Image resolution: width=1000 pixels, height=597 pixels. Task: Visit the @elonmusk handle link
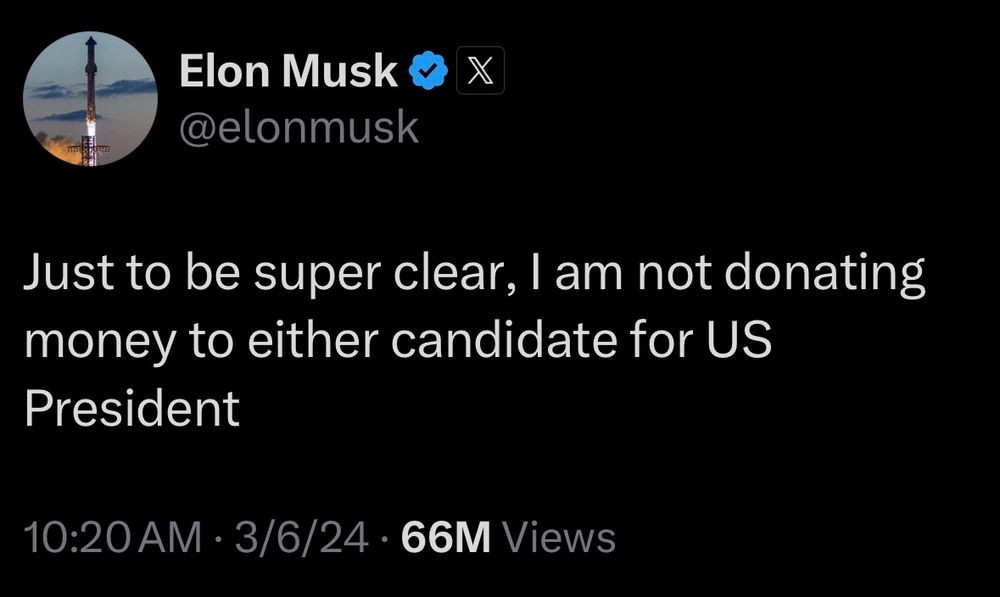[299, 127]
